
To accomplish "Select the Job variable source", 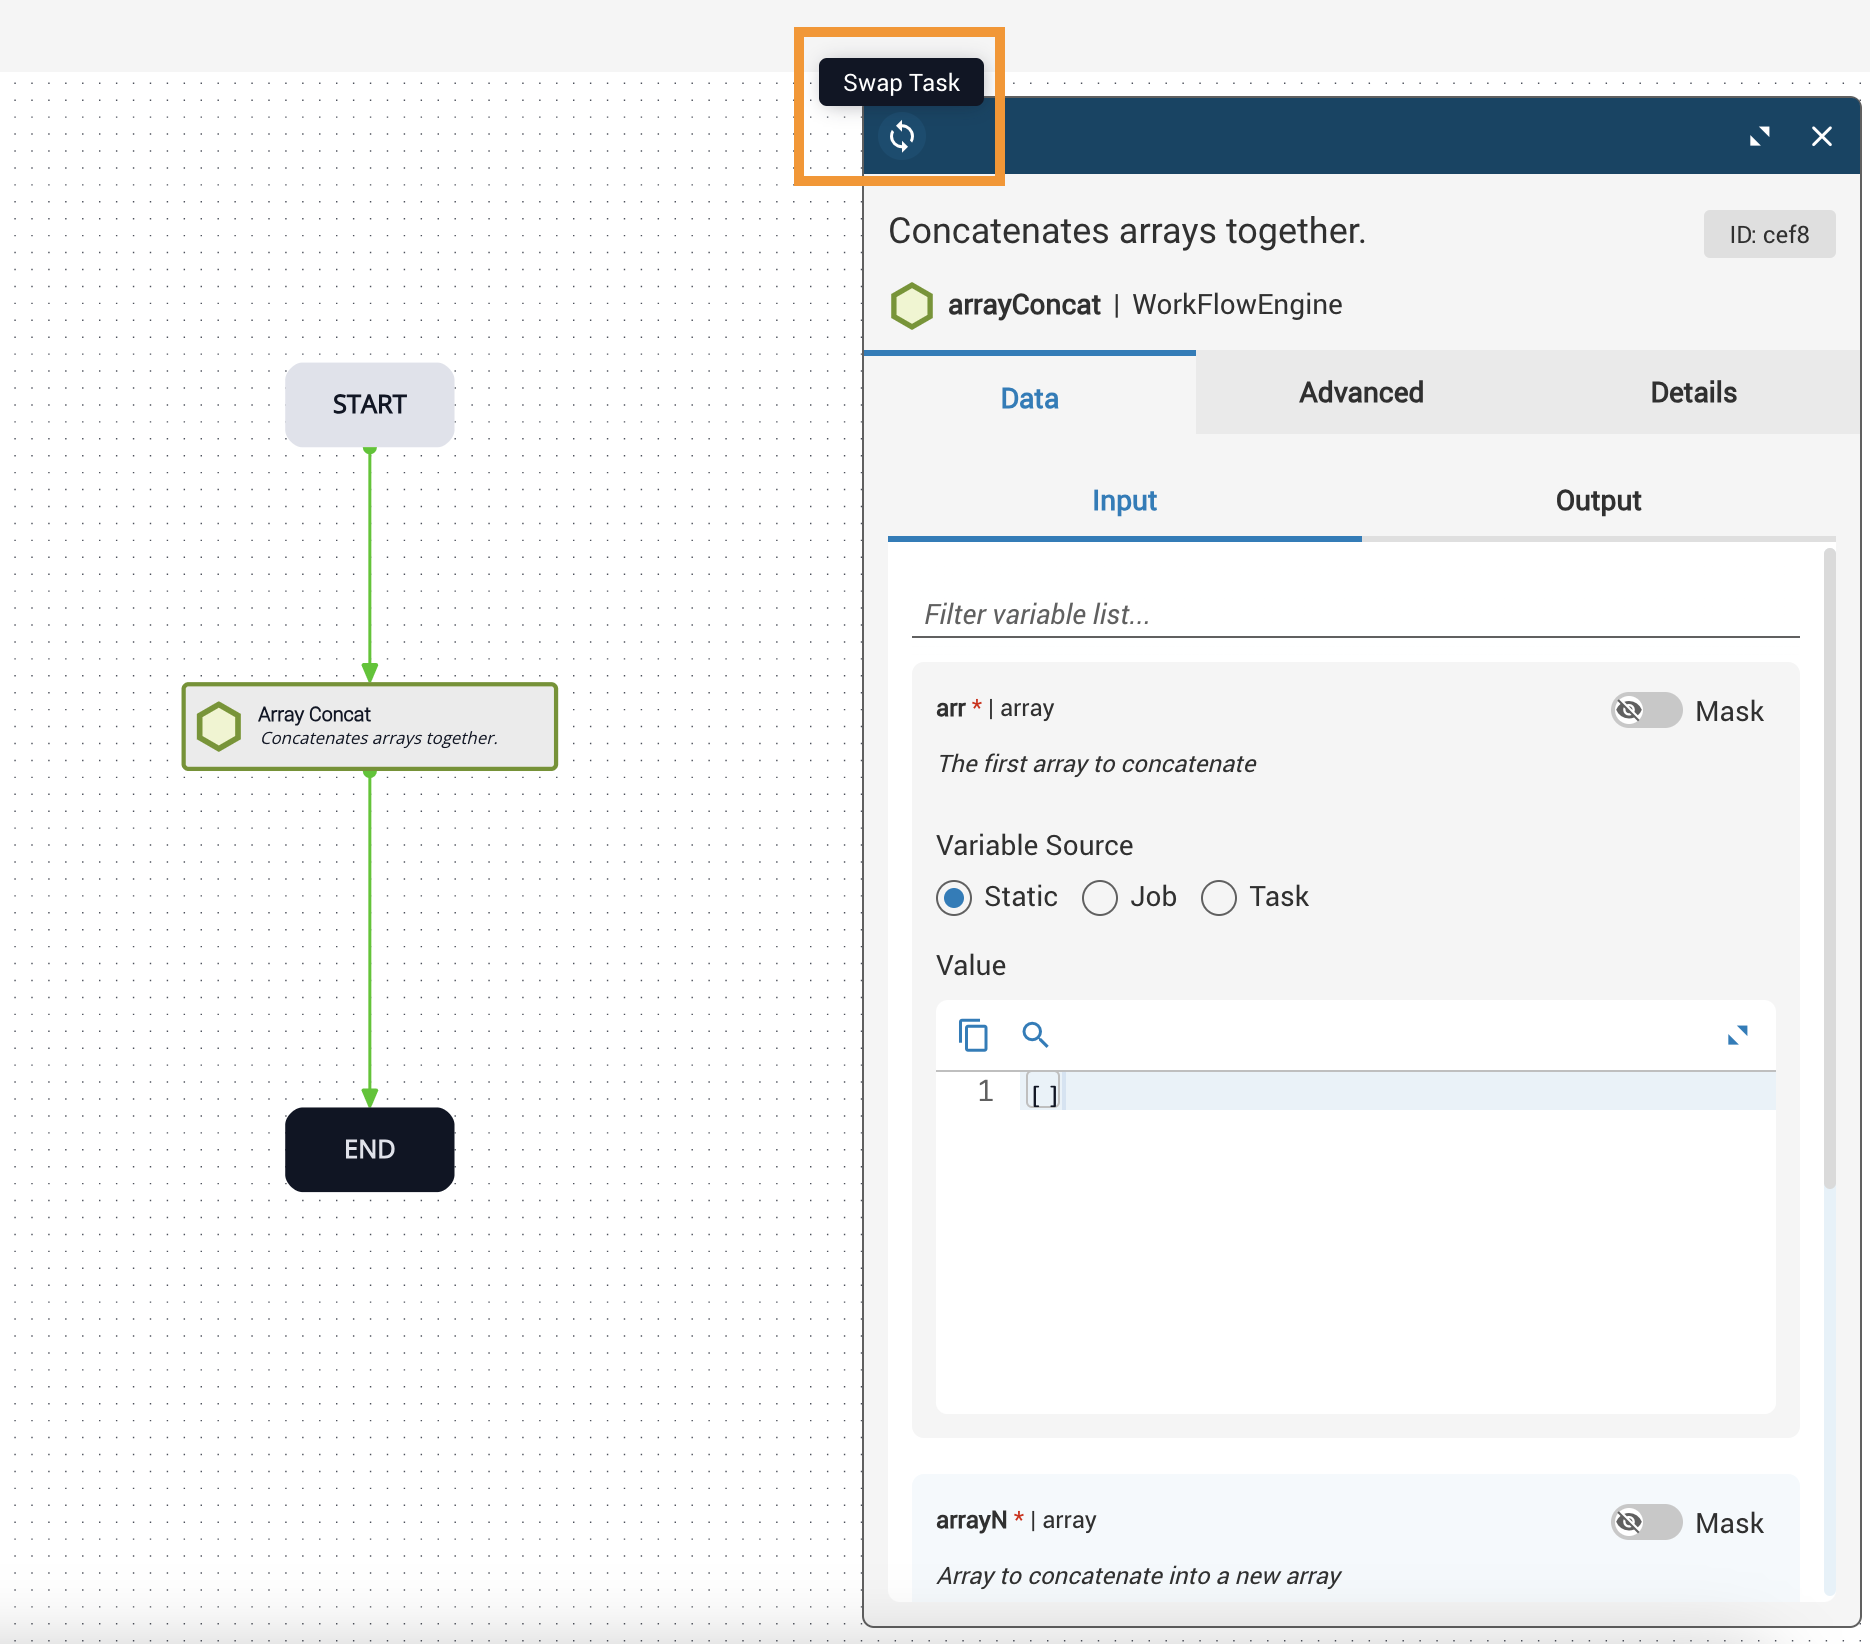I will tap(1100, 898).
